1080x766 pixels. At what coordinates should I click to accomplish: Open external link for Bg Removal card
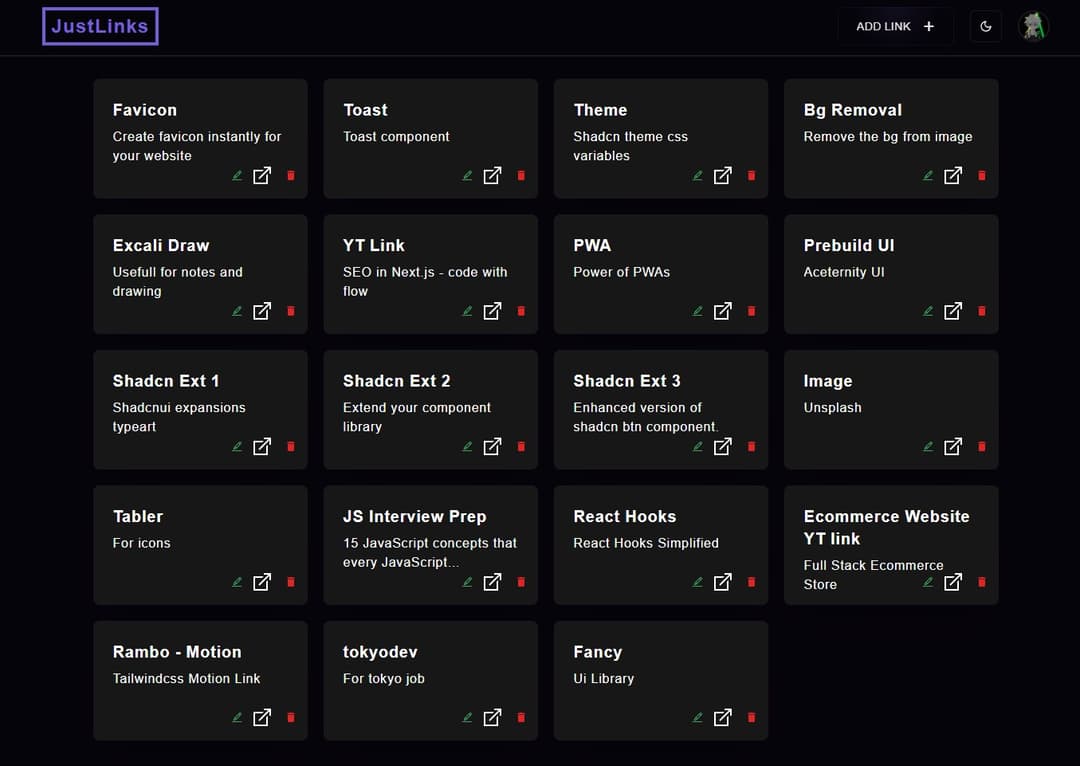953,176
